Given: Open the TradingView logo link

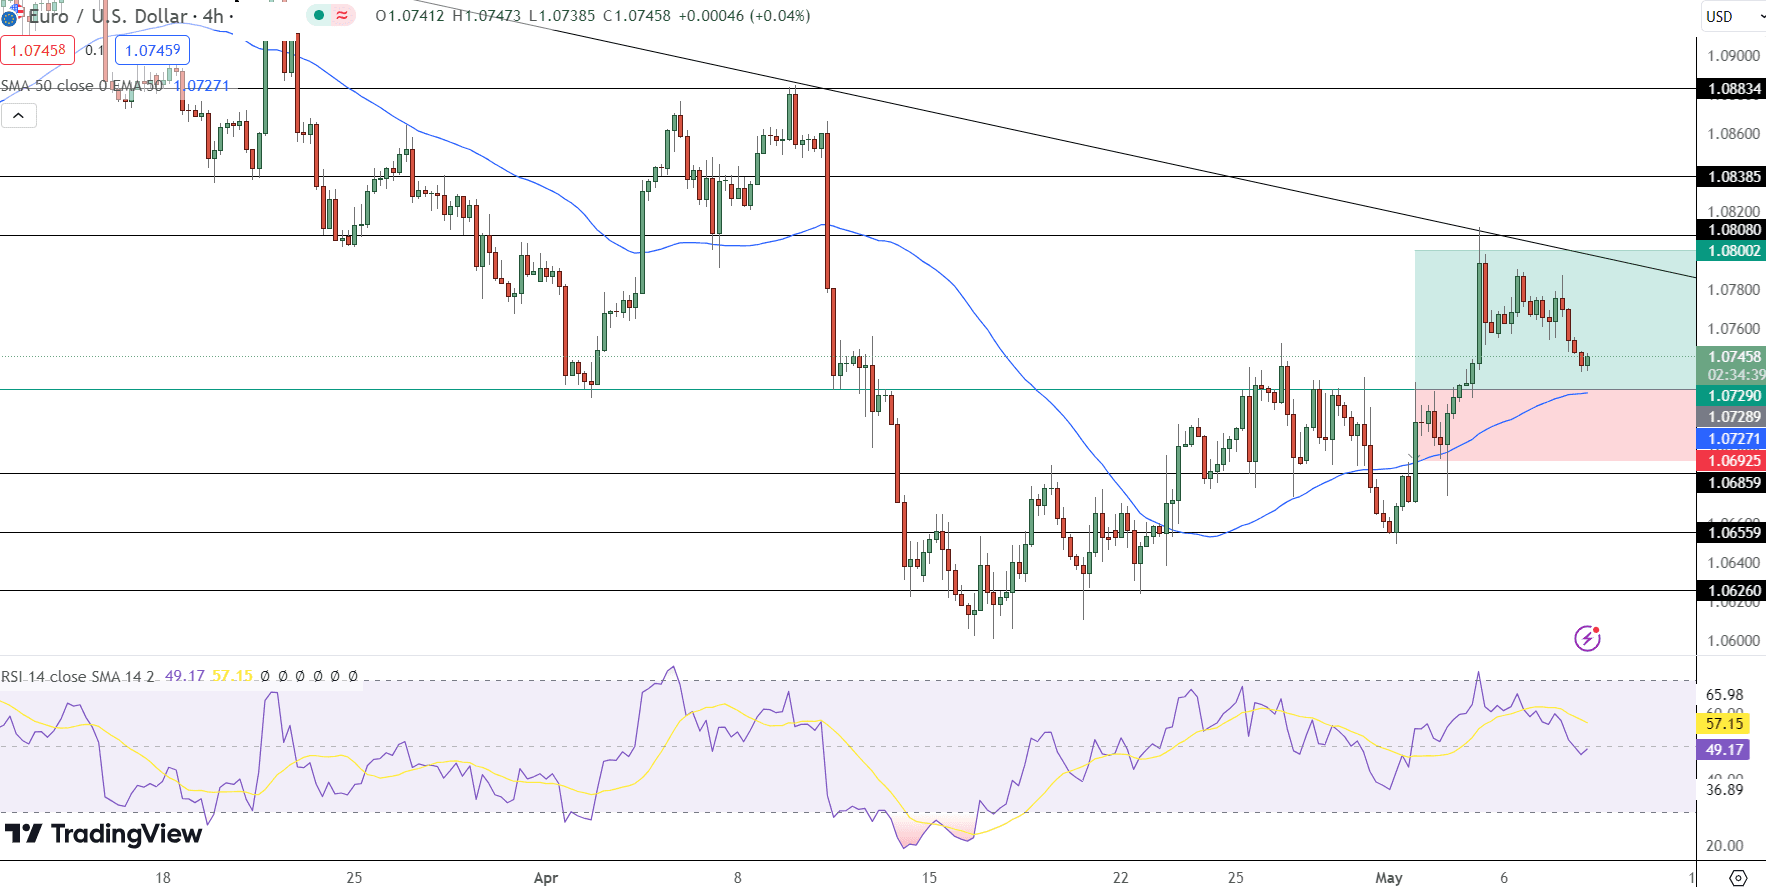Looking at the screenshot, I should (104, 833).
